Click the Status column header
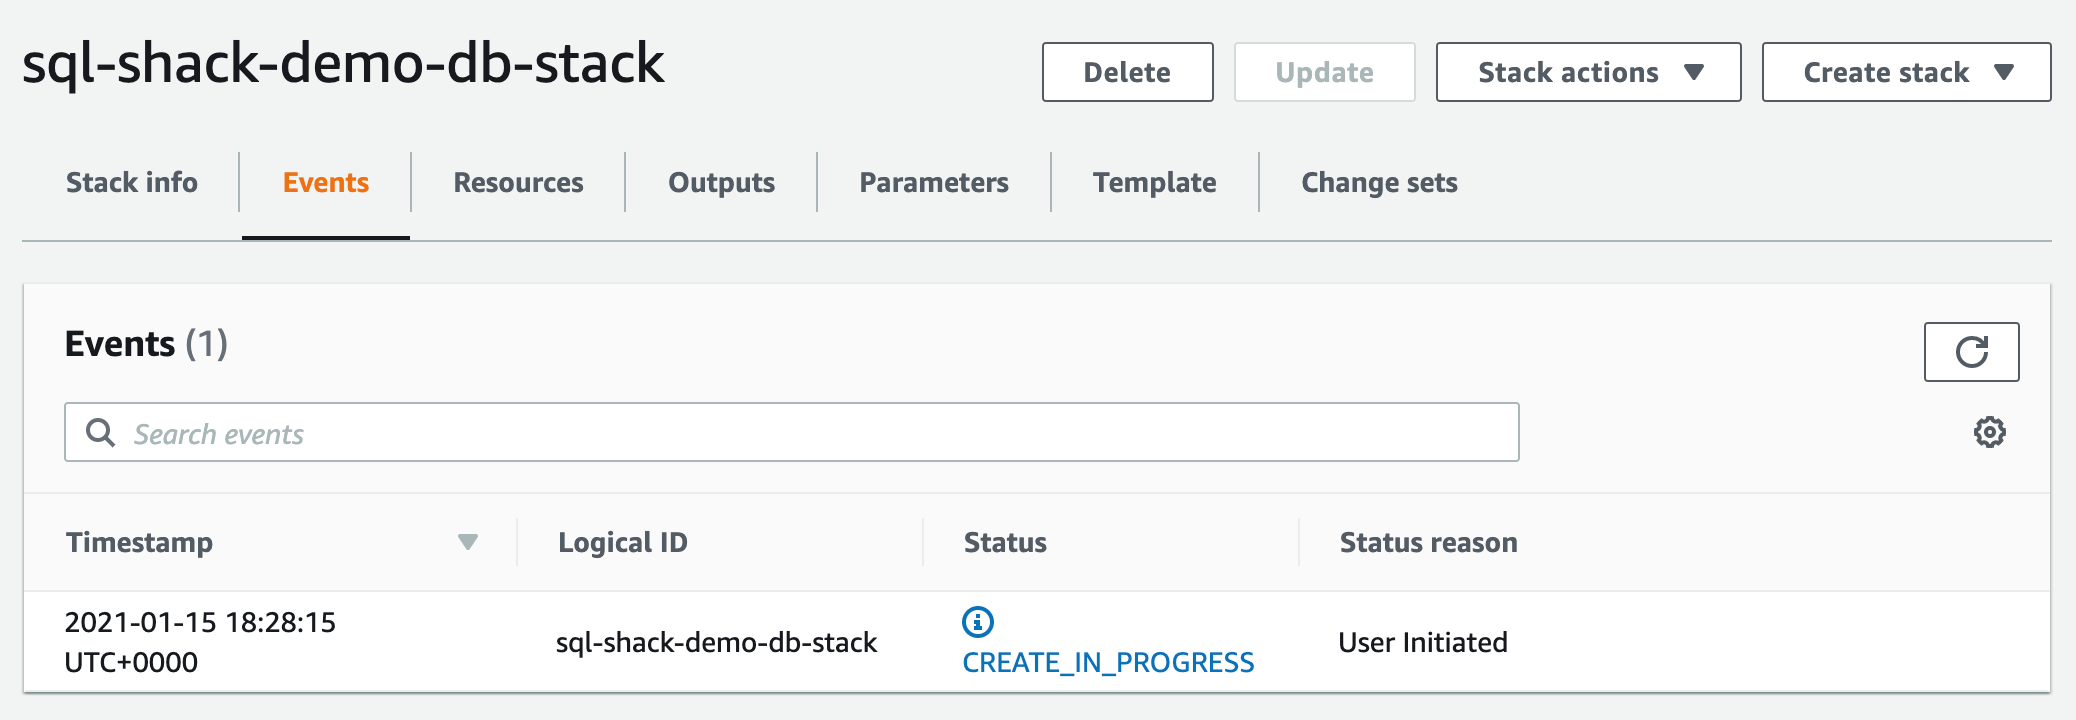Viewport: 2076px width, 720px height. pos(1005,542)
